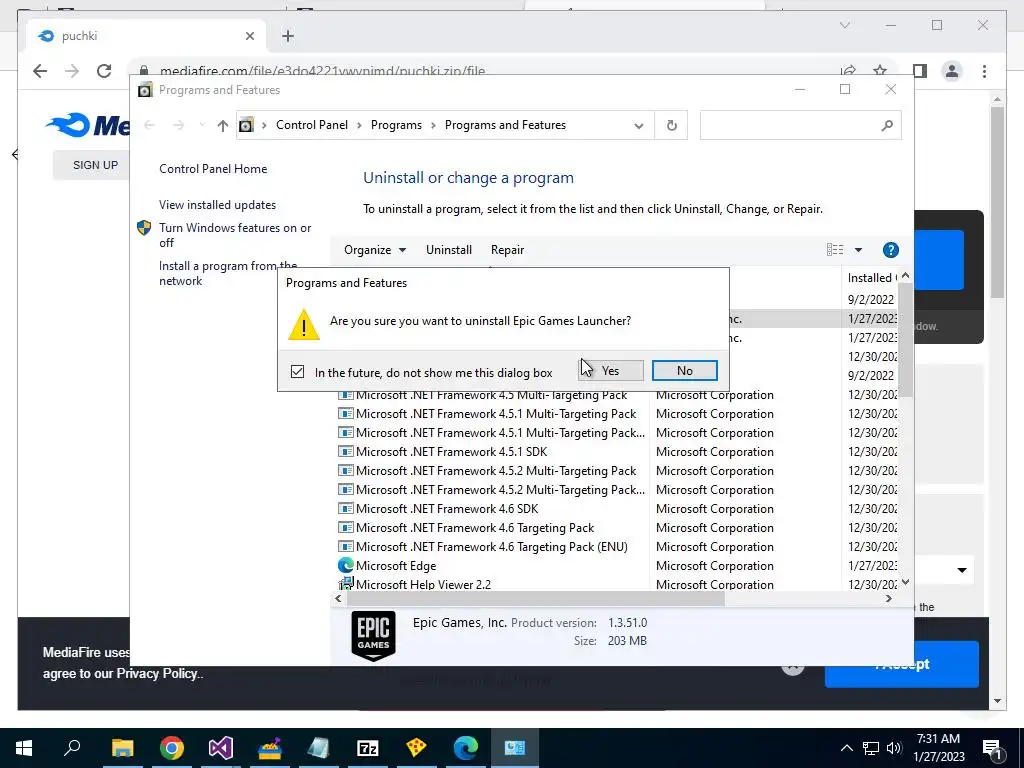This screenshot has height=768, width=1024.
Task: Open the Chrome three-dot menu
Action: tap(984, 71)
